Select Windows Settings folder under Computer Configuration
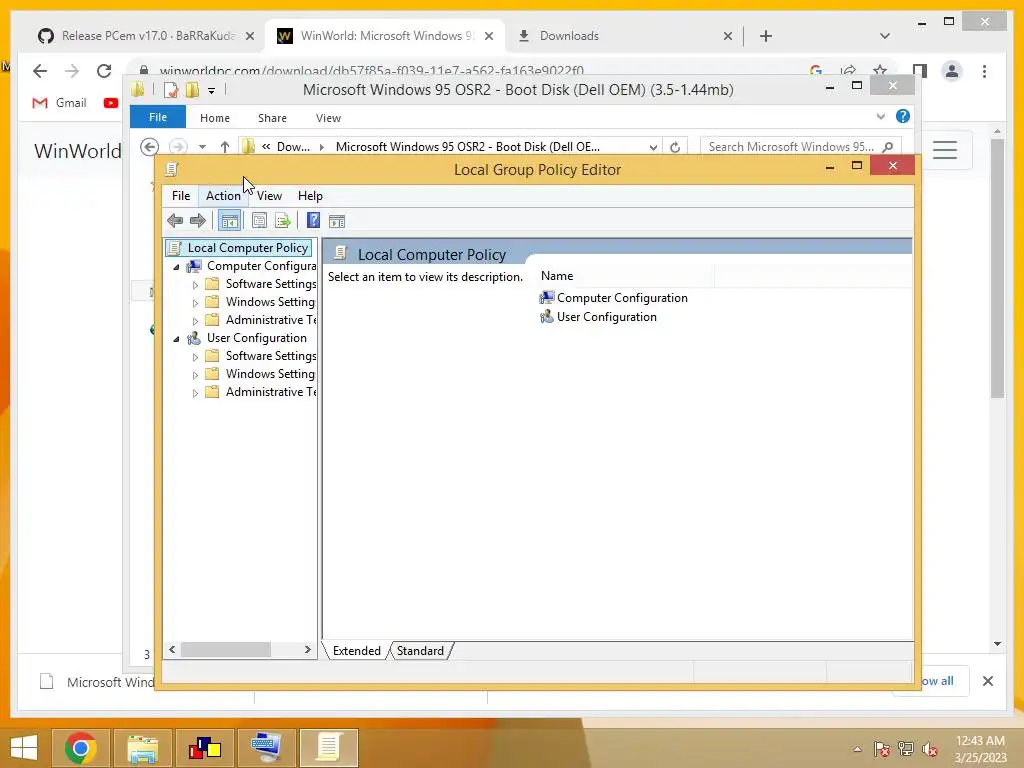Viewport: 1024px width, 768px height. 270,302
